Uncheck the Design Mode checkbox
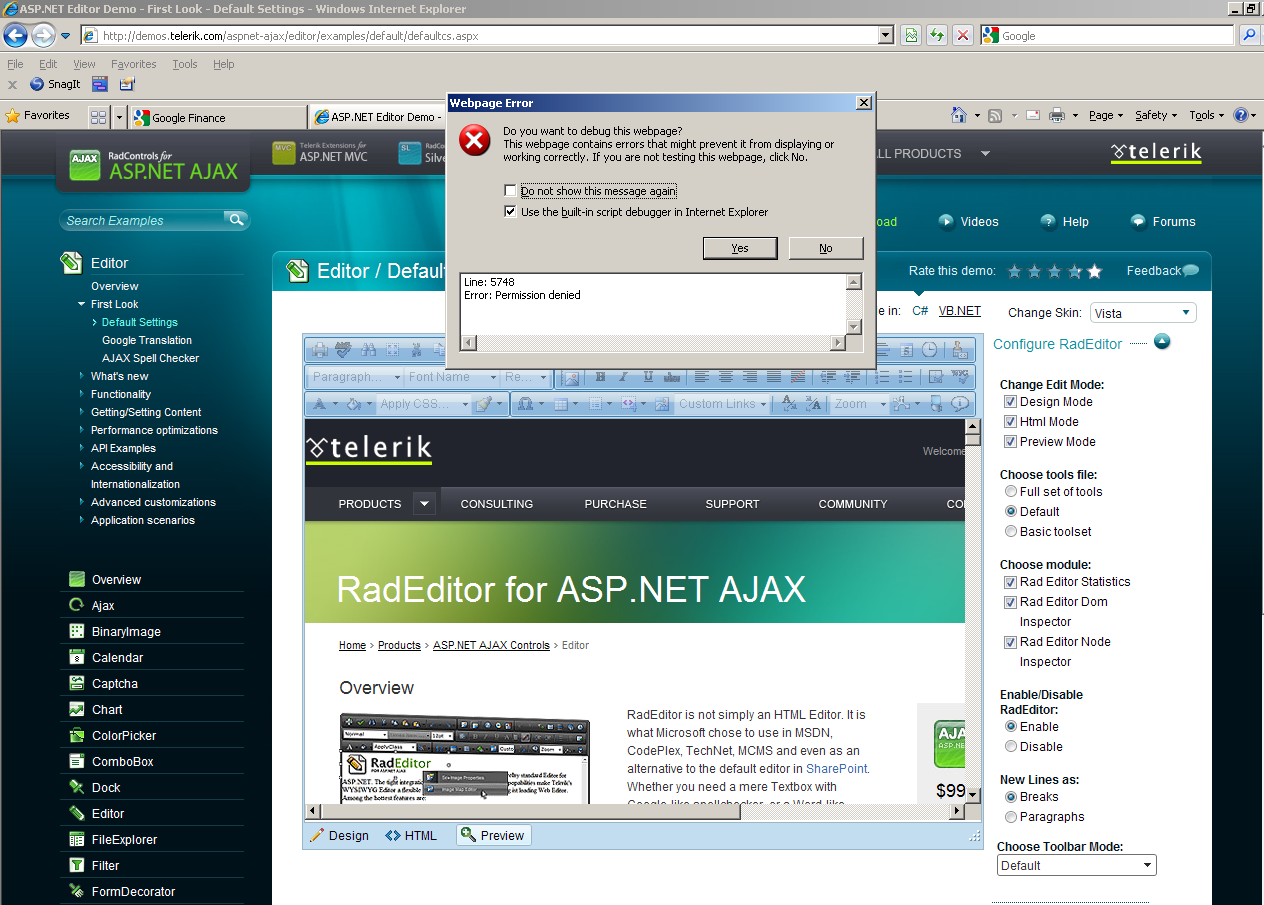1264x905 pixels. 1010,401
